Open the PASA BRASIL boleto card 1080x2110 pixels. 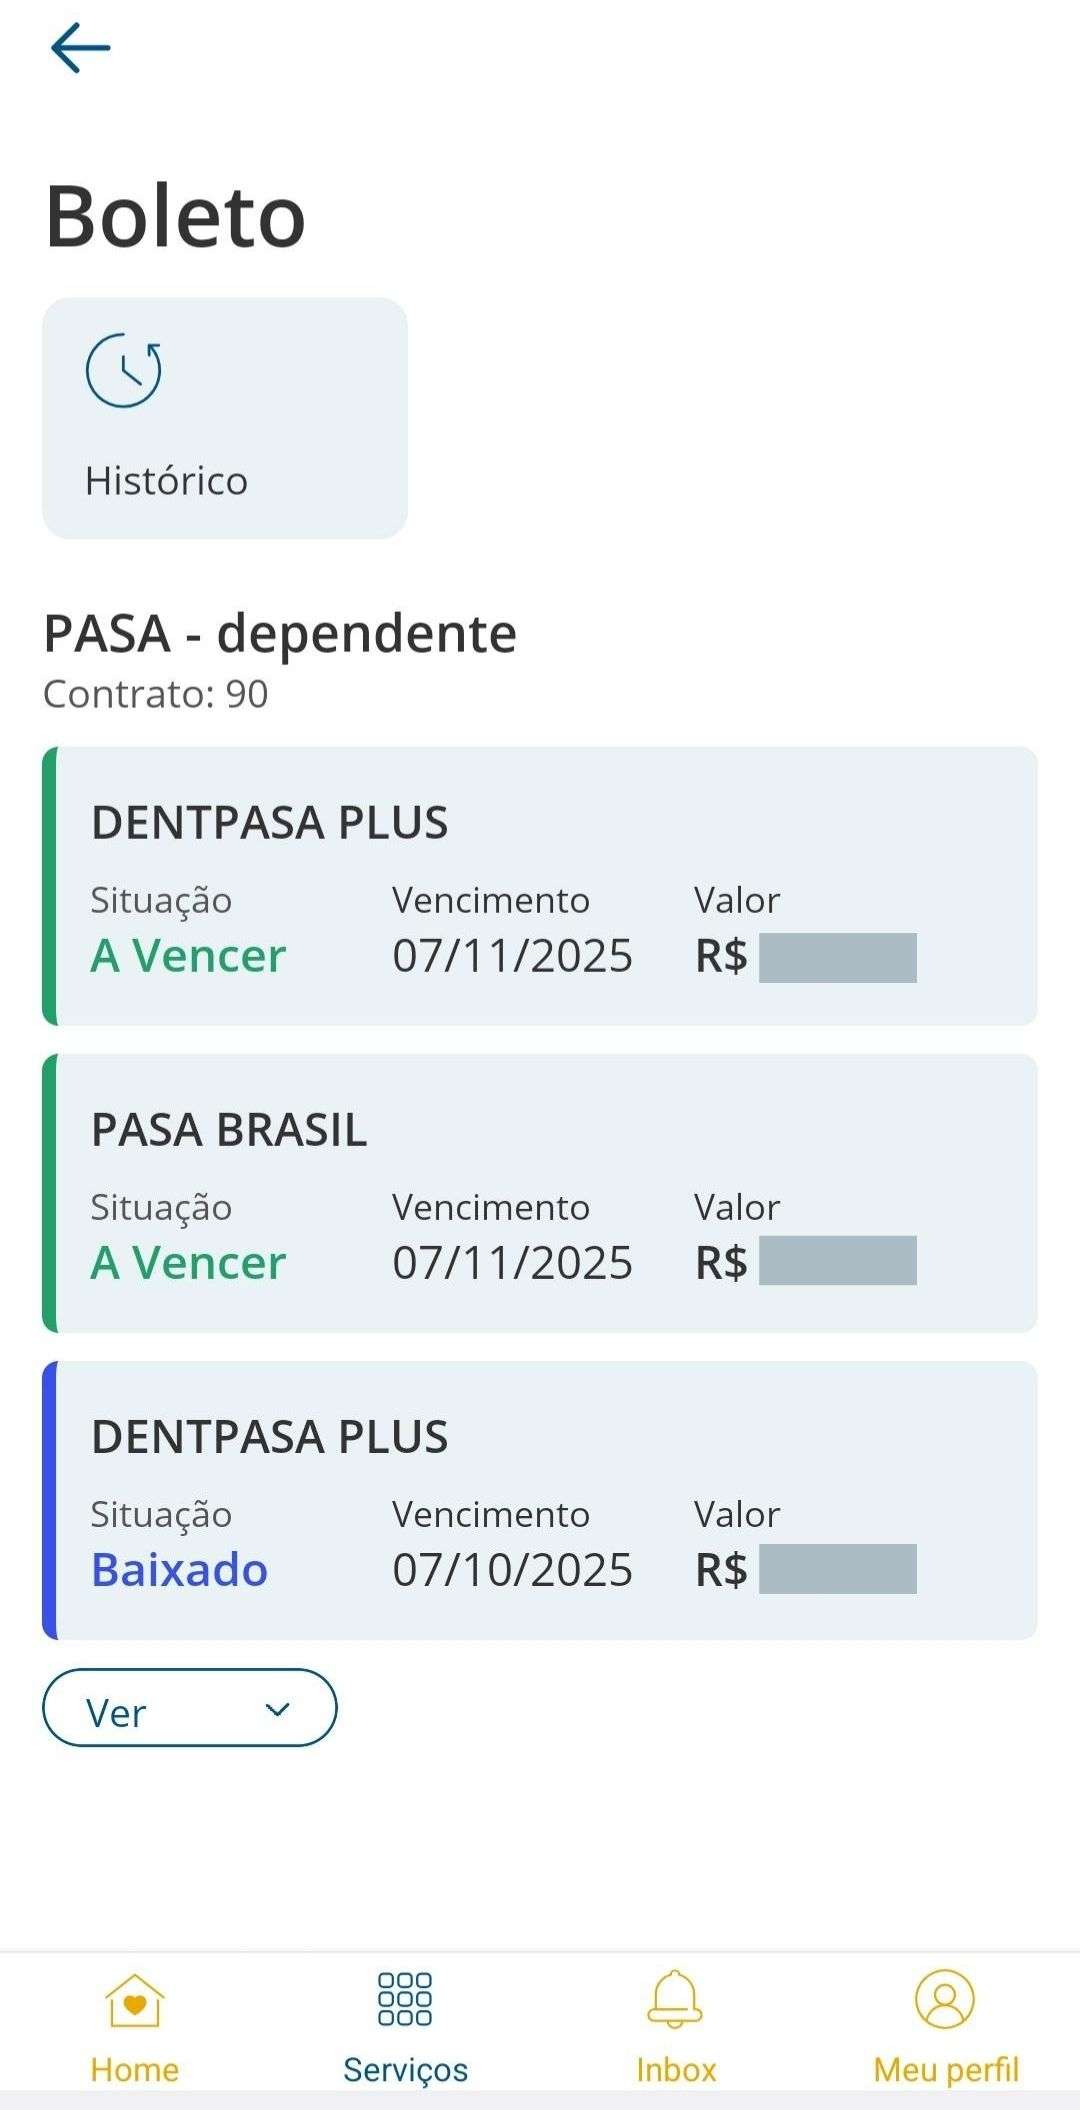click(540, 1193)
